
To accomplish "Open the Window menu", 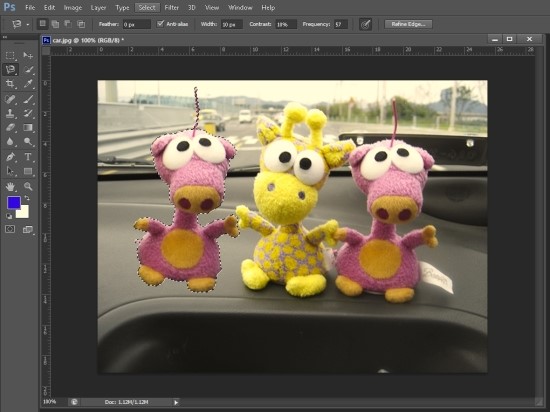I will (240, 7).
